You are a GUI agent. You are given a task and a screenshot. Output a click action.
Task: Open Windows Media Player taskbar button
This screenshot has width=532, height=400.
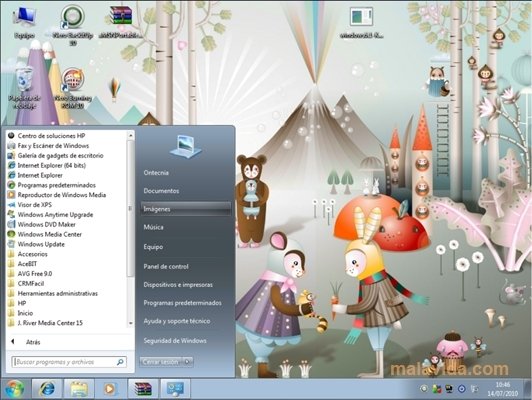pos(110,389)
